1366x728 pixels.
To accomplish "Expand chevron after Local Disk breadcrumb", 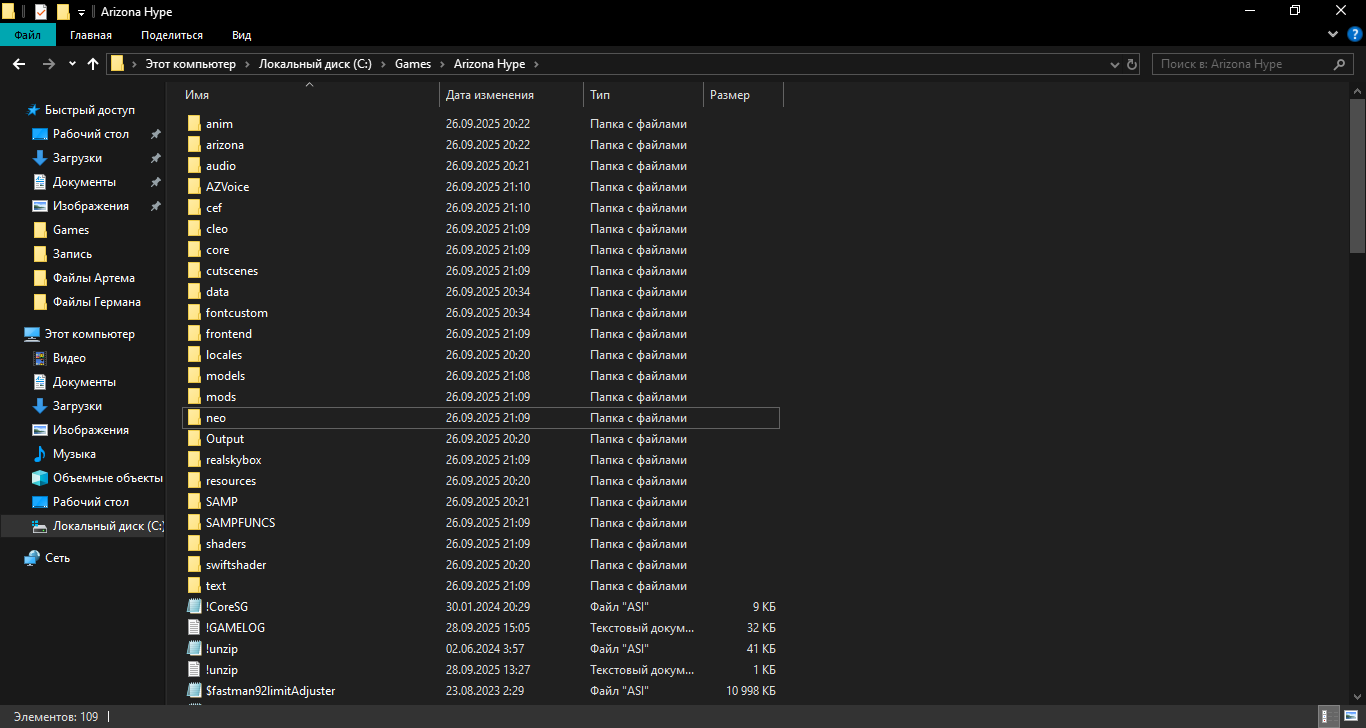I will click(x=383, y=64).
